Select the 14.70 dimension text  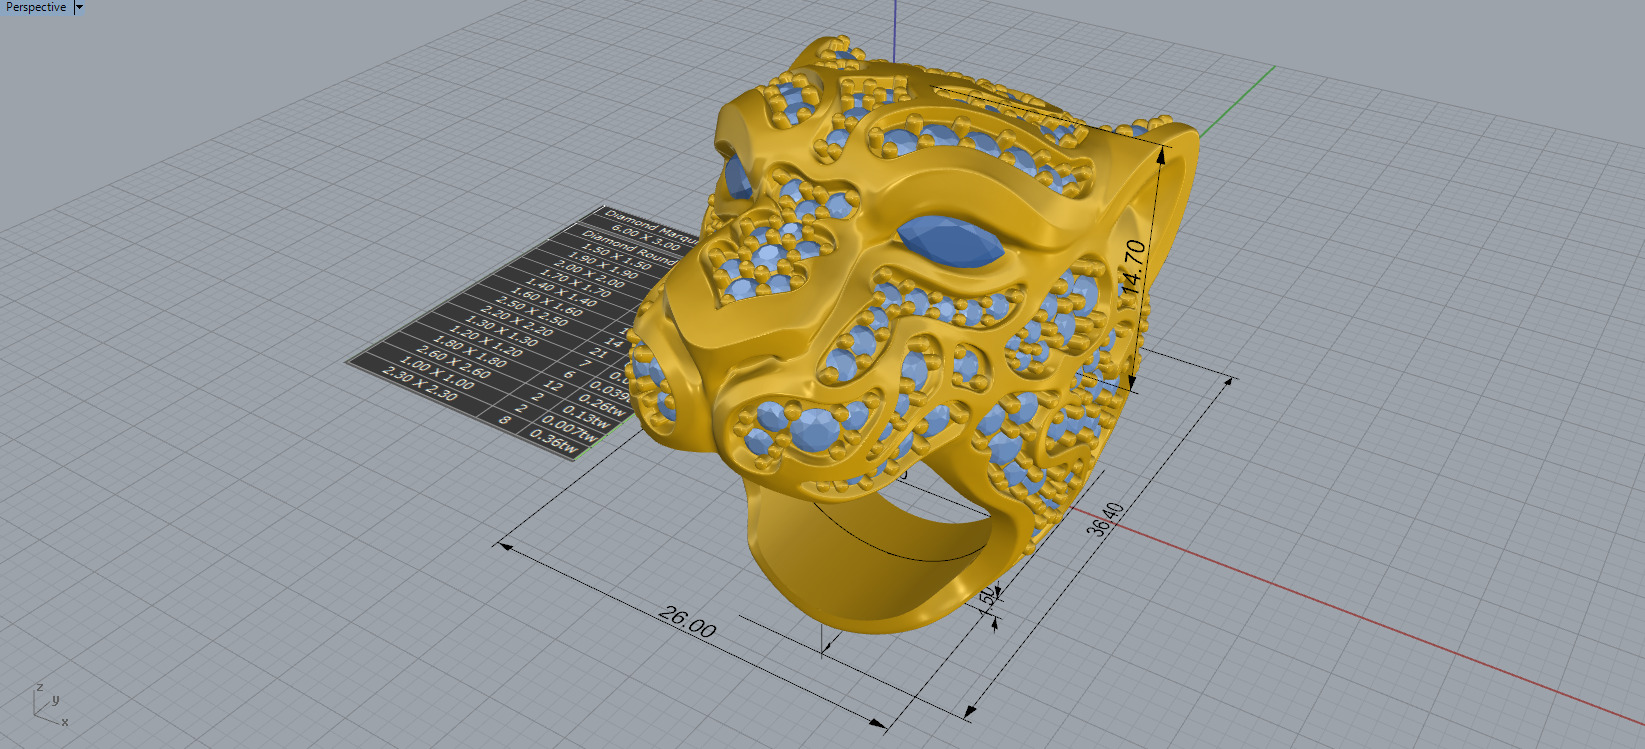pyautogui.click(x=1133, y=266)
